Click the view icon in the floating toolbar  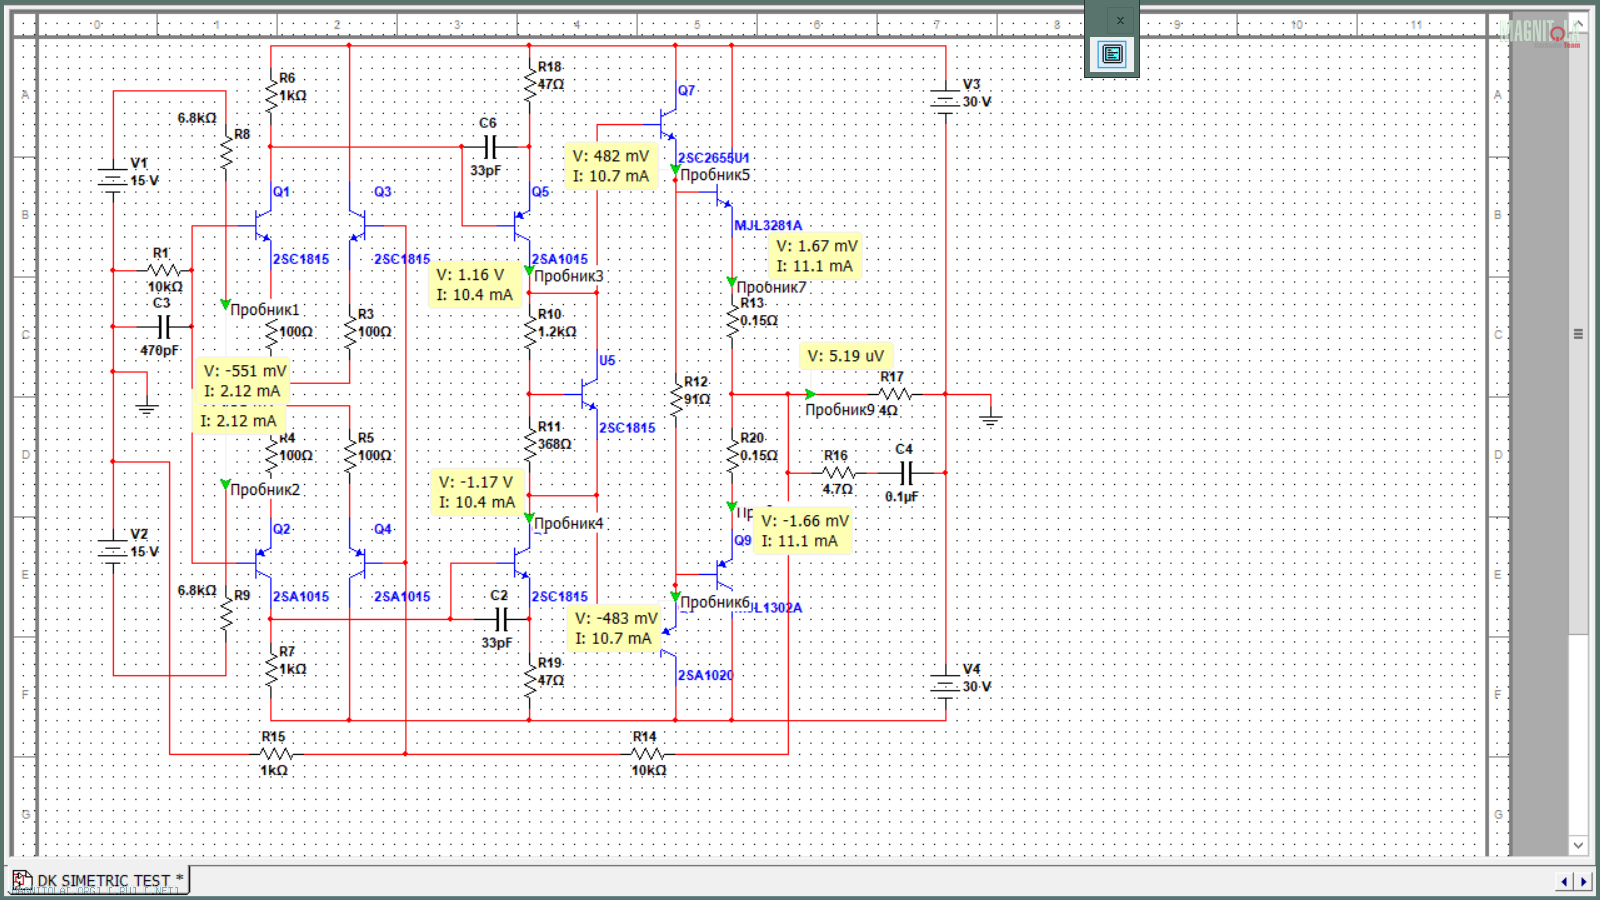click(1112, 54)
